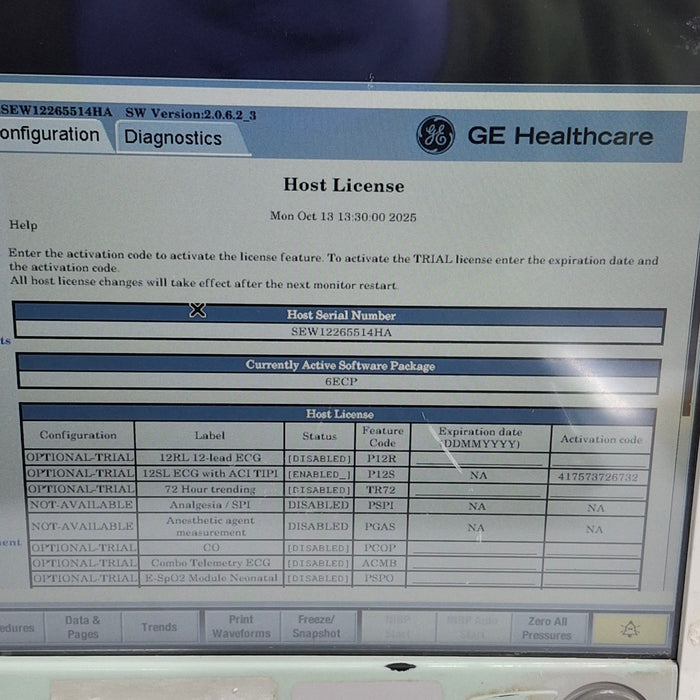Select the Analgesia / SPI label
Screen dimensions: 700x700
coord(210,504)
